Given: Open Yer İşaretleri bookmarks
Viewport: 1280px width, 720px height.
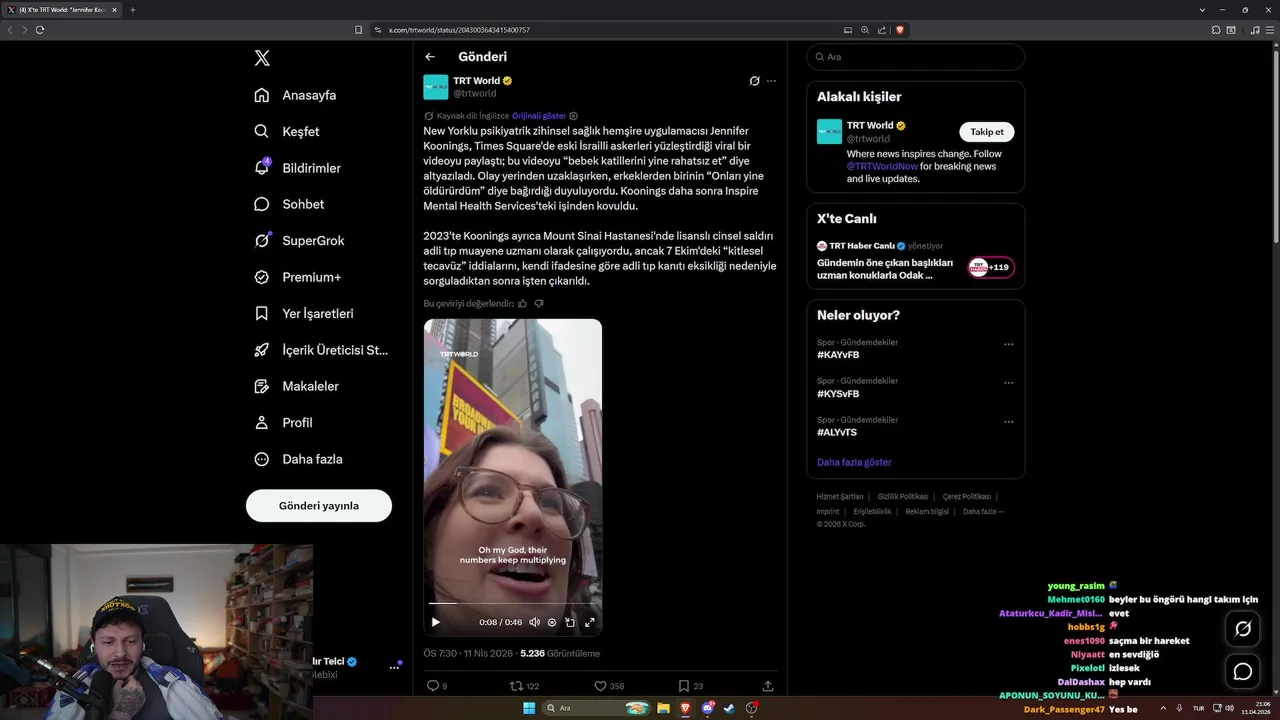Looking at the screenshot, I should (x=304, y=313).
